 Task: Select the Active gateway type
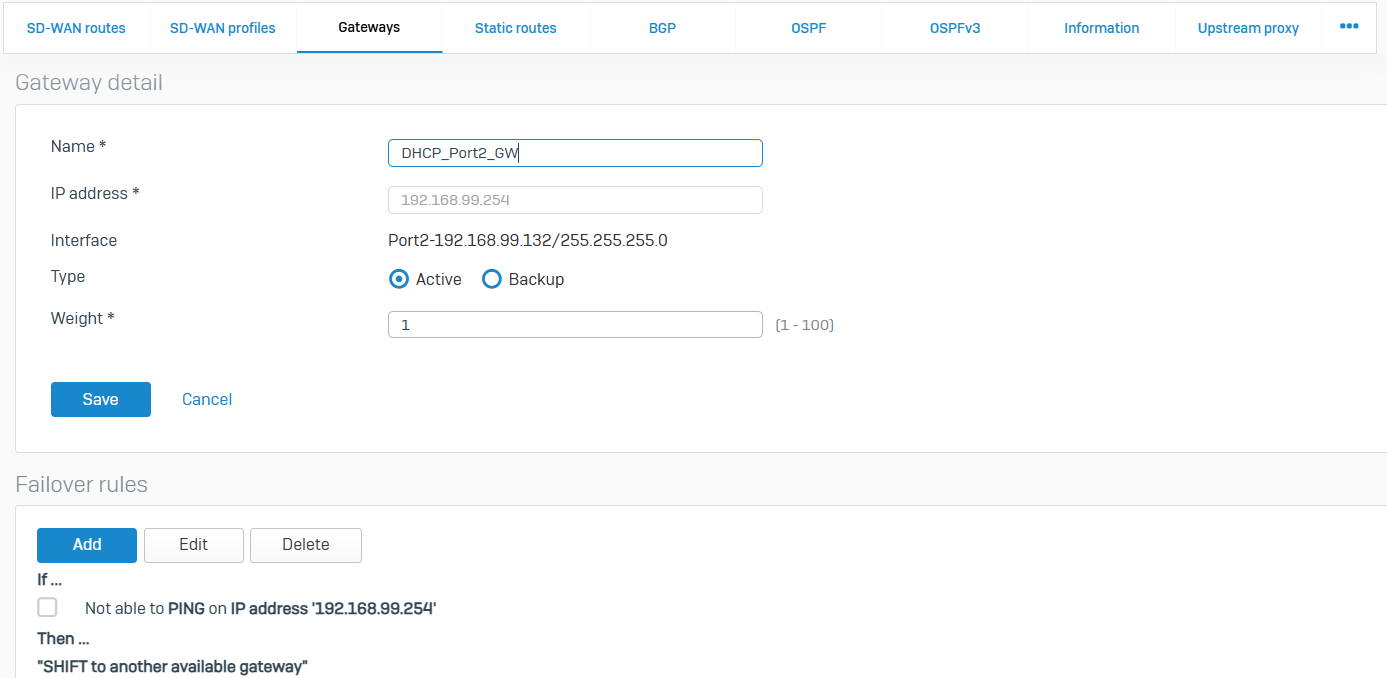click(399, 280)
